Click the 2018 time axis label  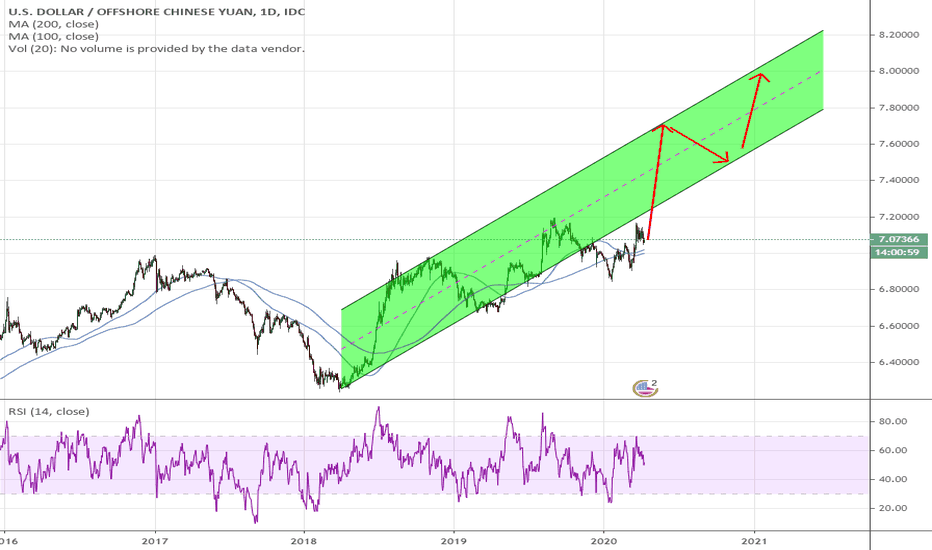[x=304, y=541]
